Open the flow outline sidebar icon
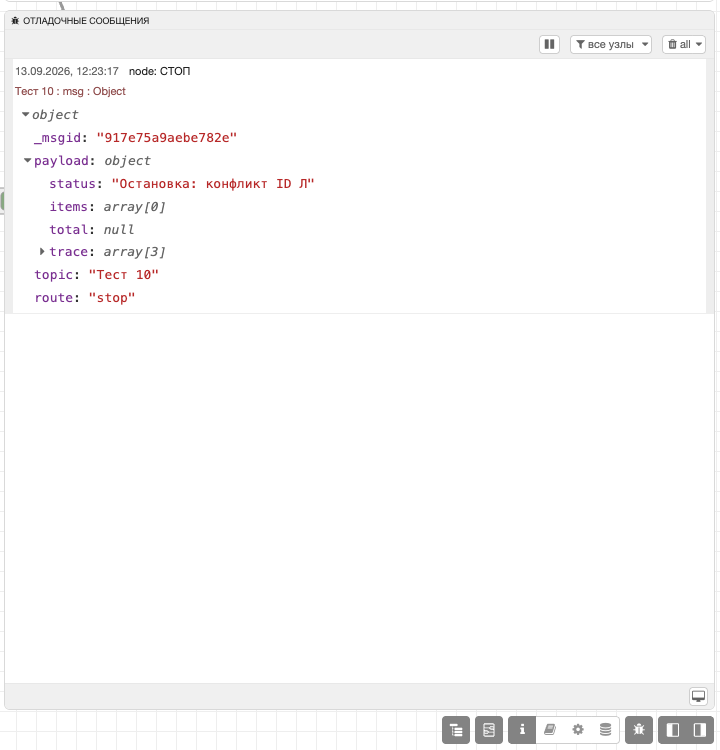This screenshot has height=750, width=720. [x=489, y=730]
